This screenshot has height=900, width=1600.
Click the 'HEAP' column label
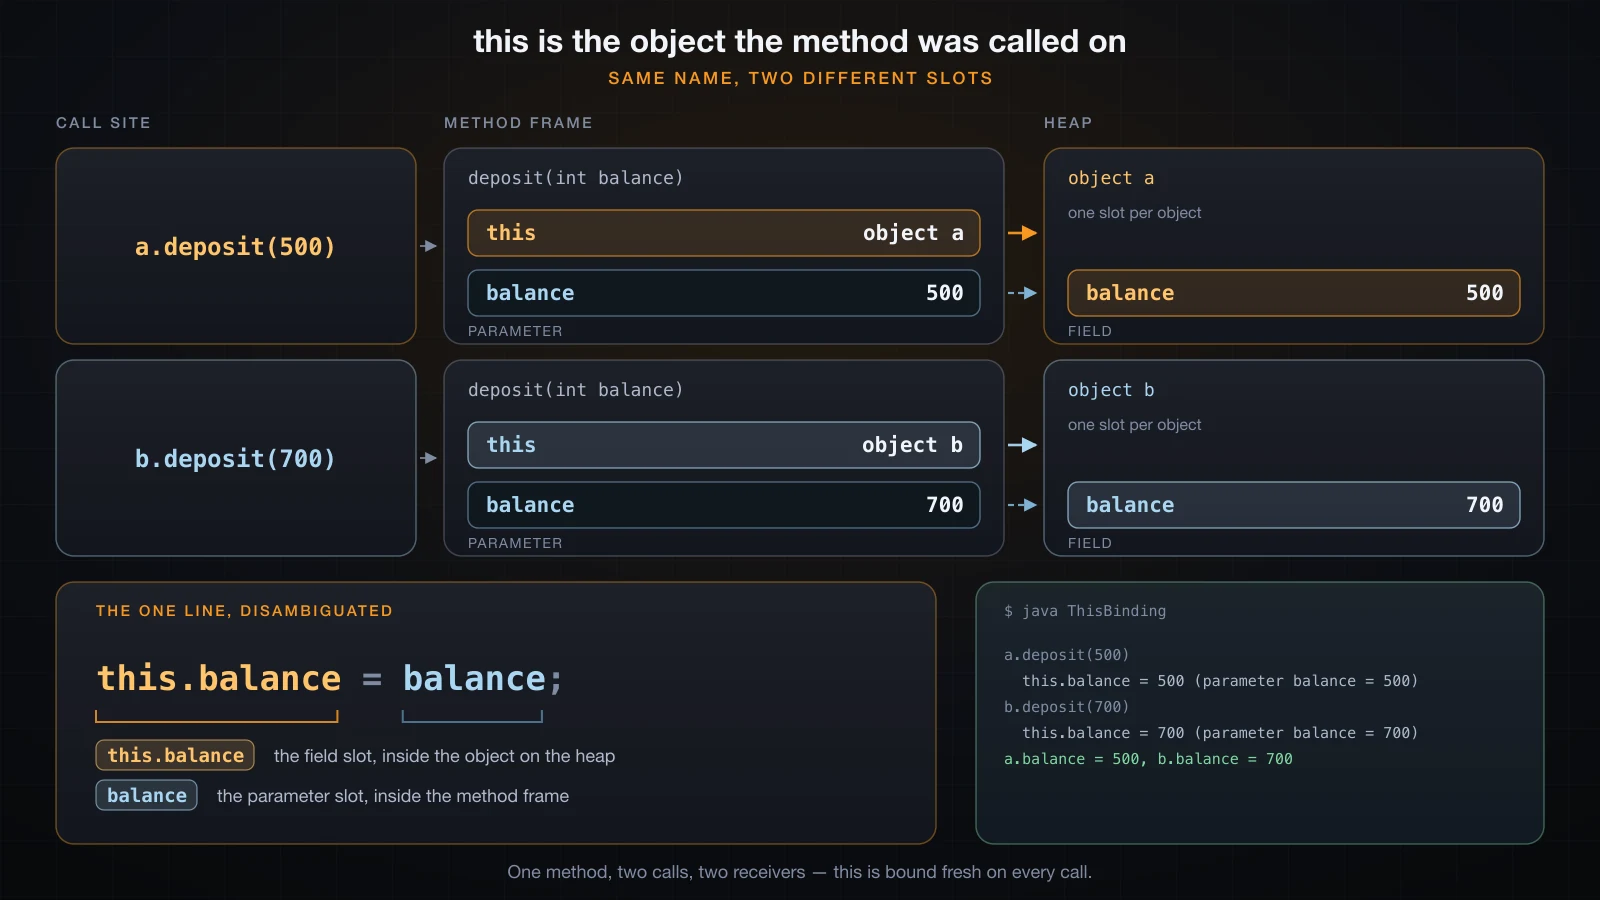[x=1068, y=123]
